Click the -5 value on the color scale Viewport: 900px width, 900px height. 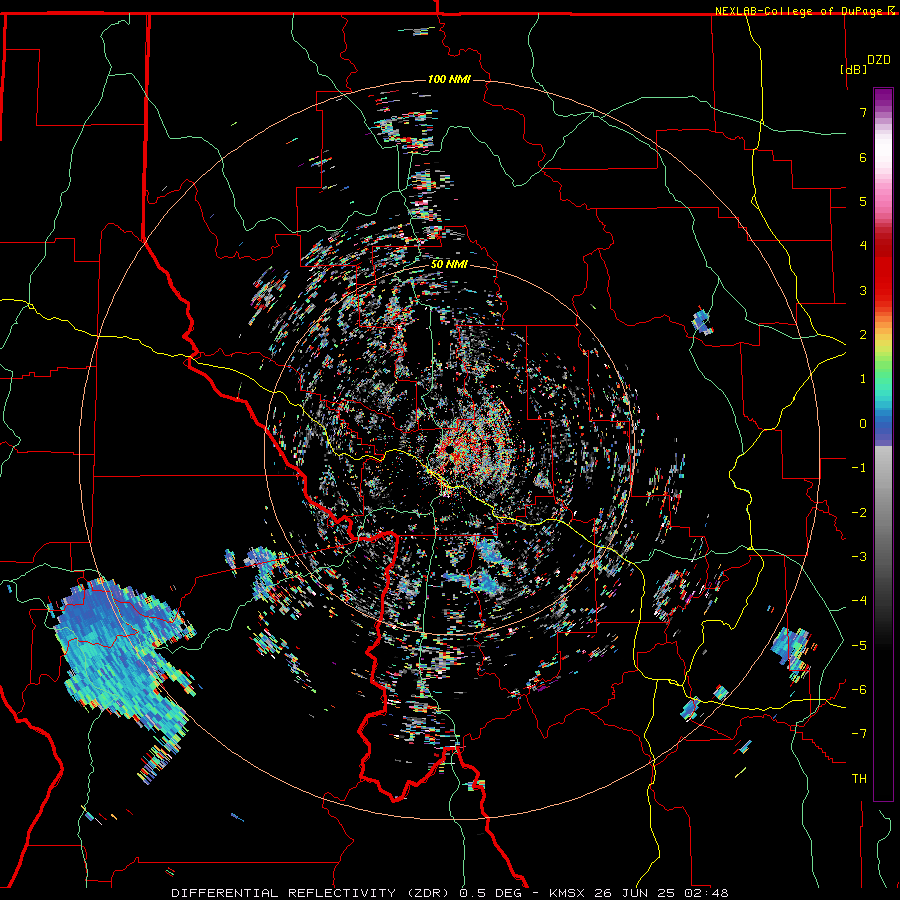(x=859, y=646)
